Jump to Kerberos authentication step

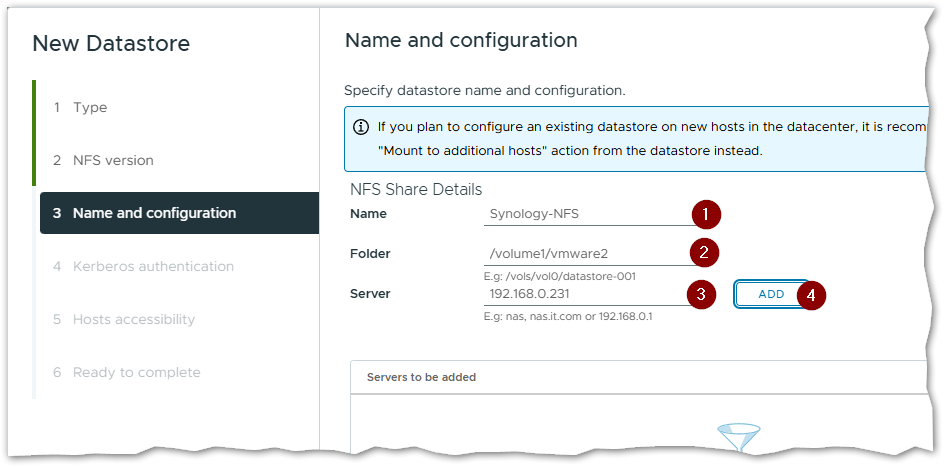[153, 266]
